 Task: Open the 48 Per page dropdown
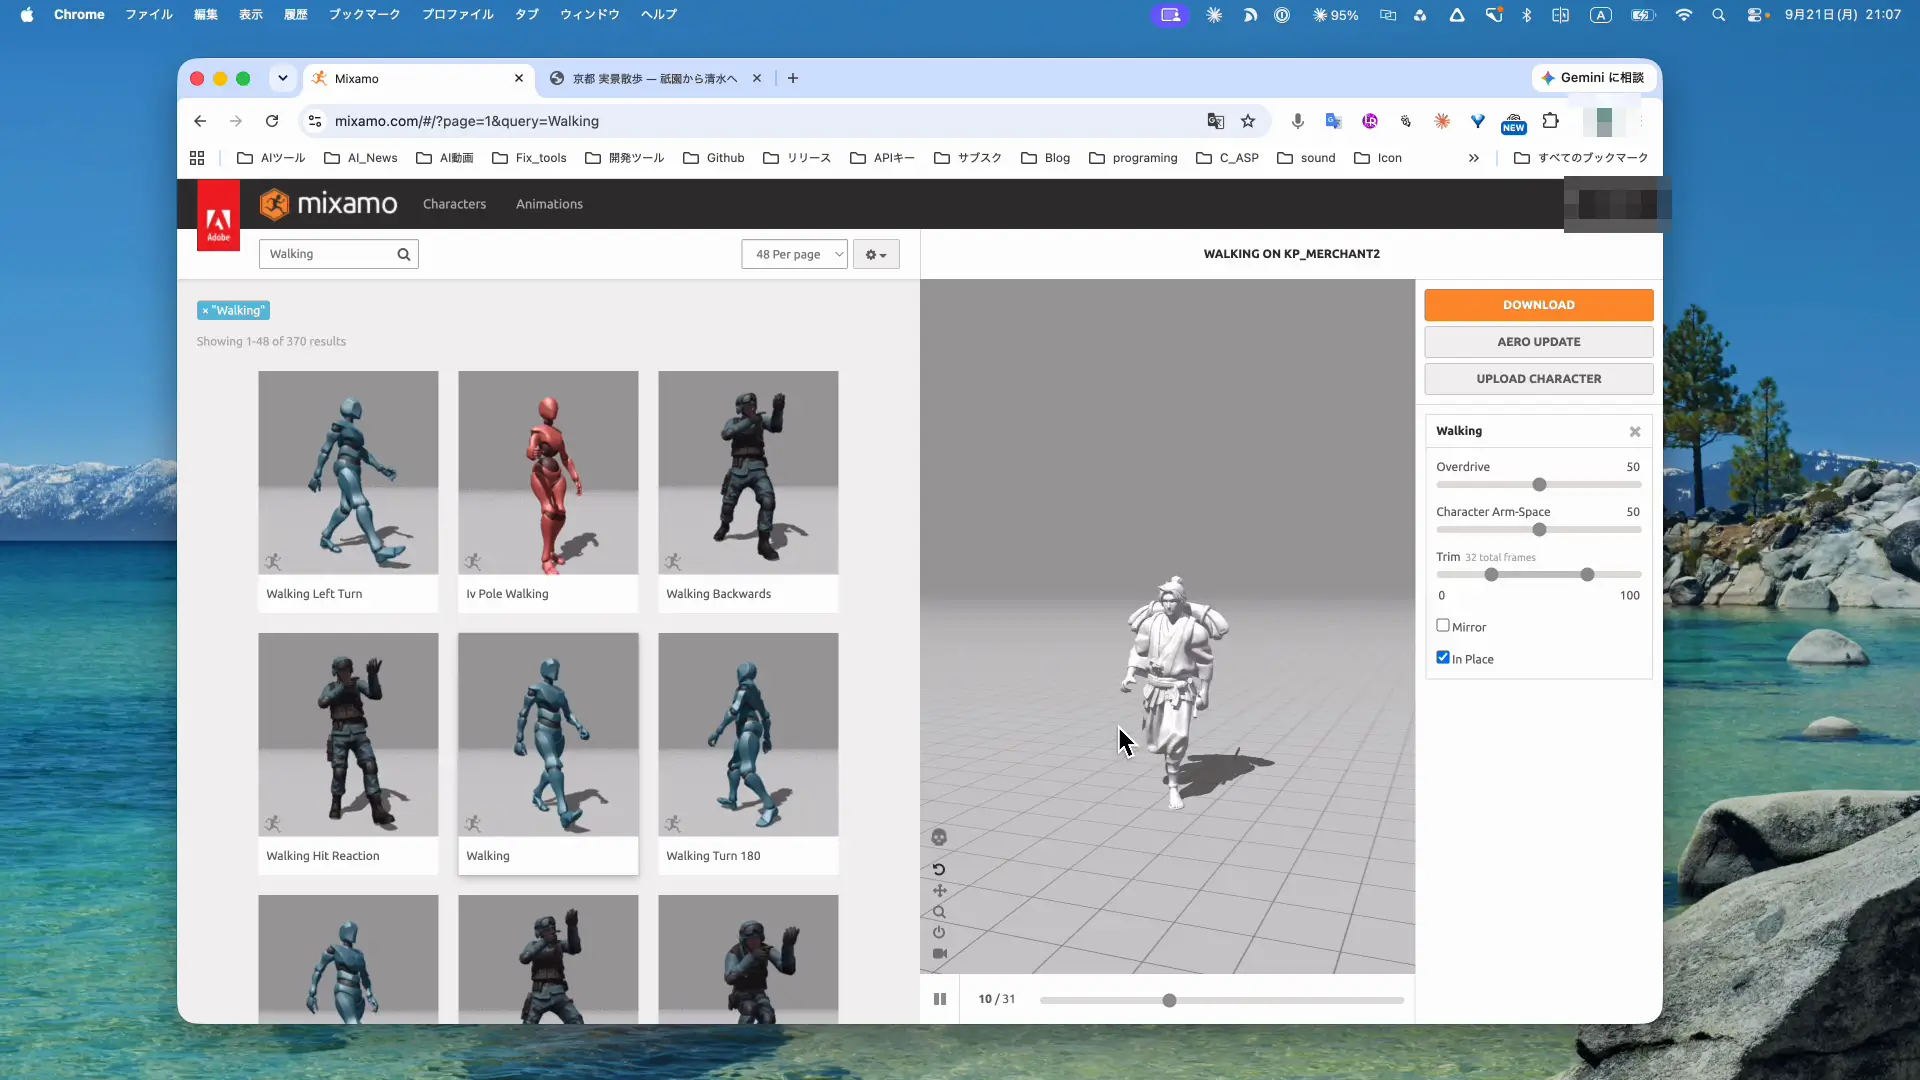pyautogui.click(x=794, y=254)
